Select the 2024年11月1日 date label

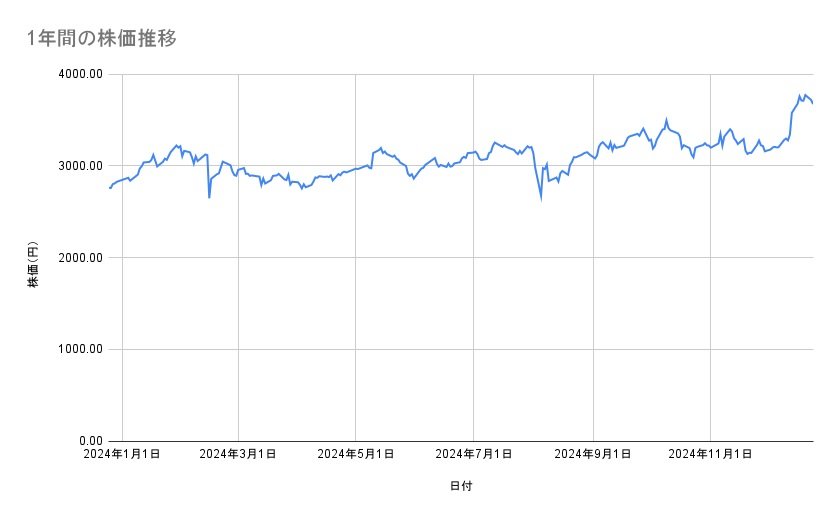click(709, 454)
